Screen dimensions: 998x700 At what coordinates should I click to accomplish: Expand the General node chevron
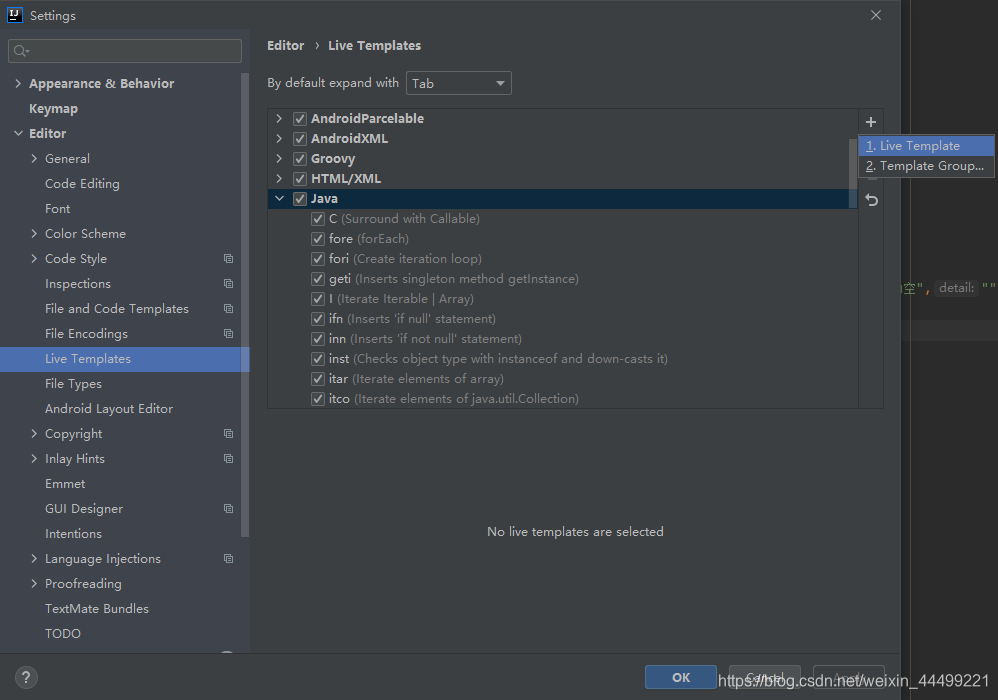[x=34, y=158]
